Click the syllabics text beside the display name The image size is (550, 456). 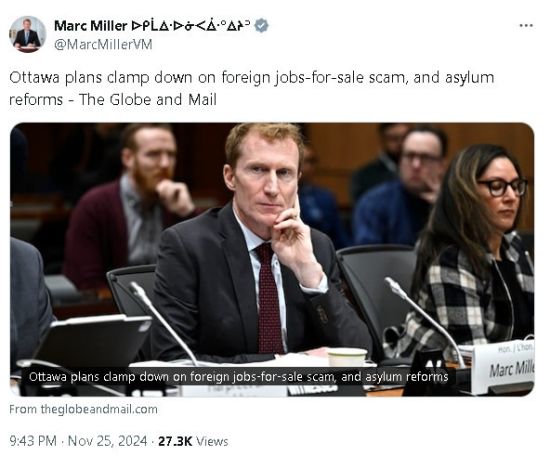(x=191, y=26)
